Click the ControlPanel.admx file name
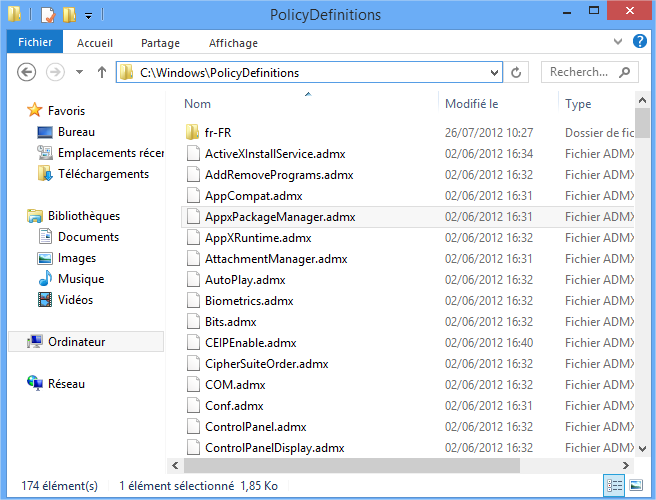This screenshot has width=656, height=500. pyautogui.click(x=256, y=427)
